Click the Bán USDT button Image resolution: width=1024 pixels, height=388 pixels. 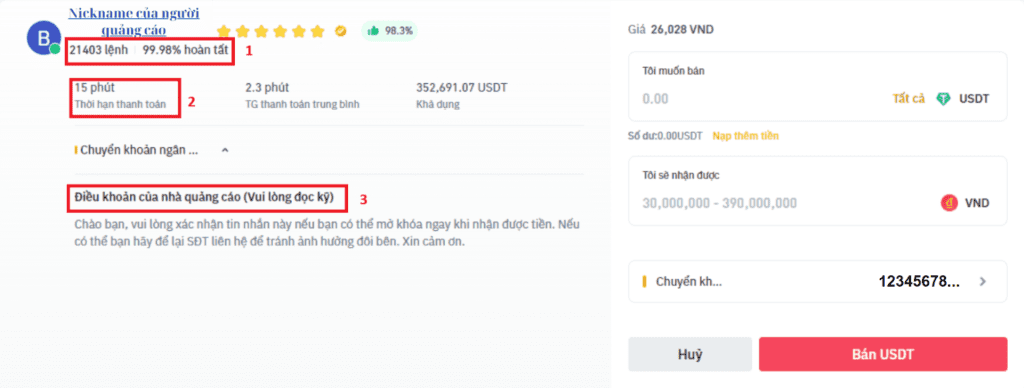pos(883,355)
